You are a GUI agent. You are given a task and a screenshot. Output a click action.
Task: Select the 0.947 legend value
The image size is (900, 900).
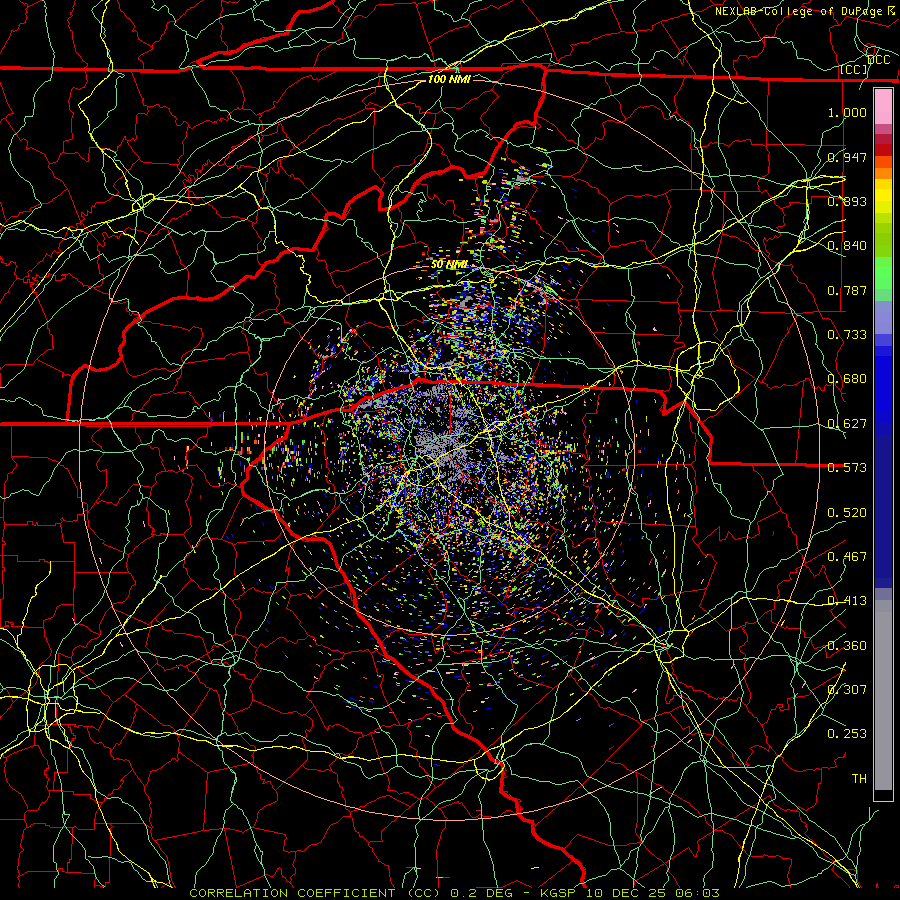click(847, 157)
